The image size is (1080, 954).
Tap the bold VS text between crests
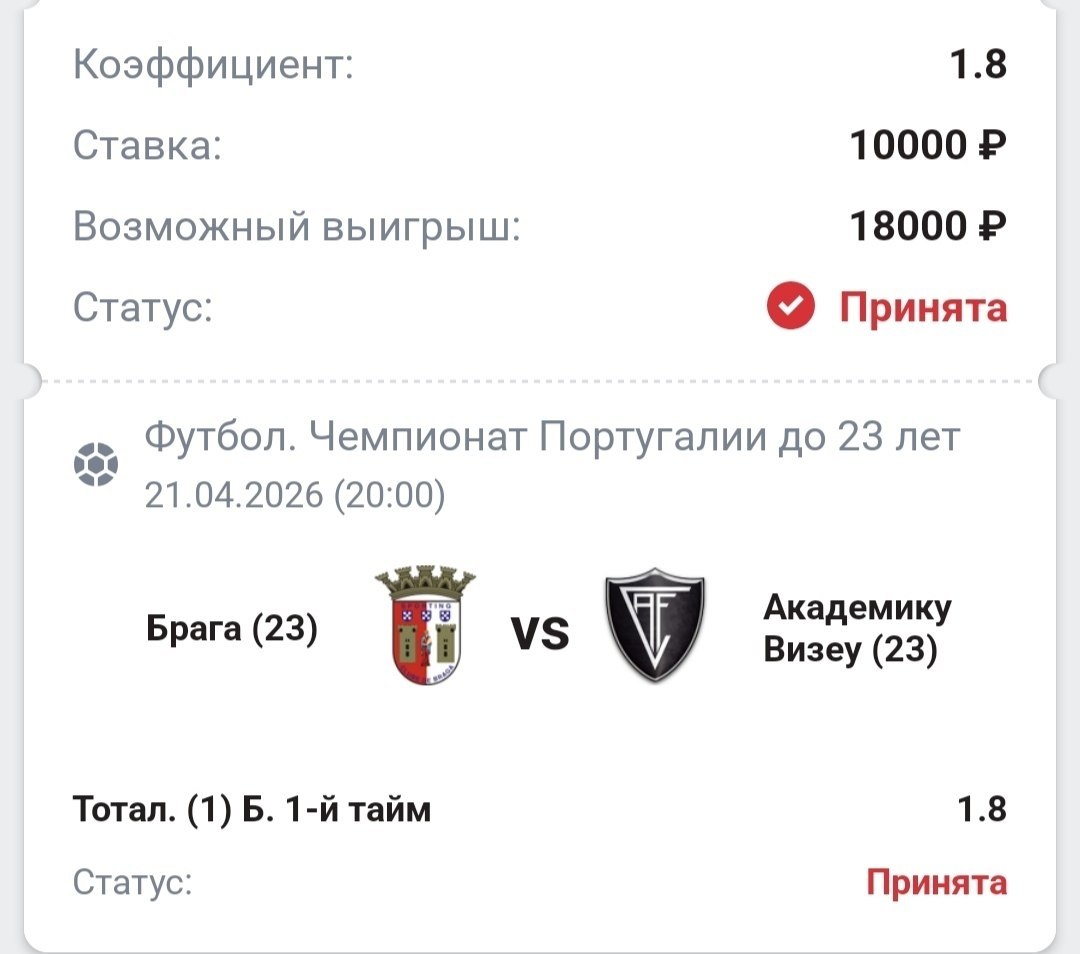540,634
